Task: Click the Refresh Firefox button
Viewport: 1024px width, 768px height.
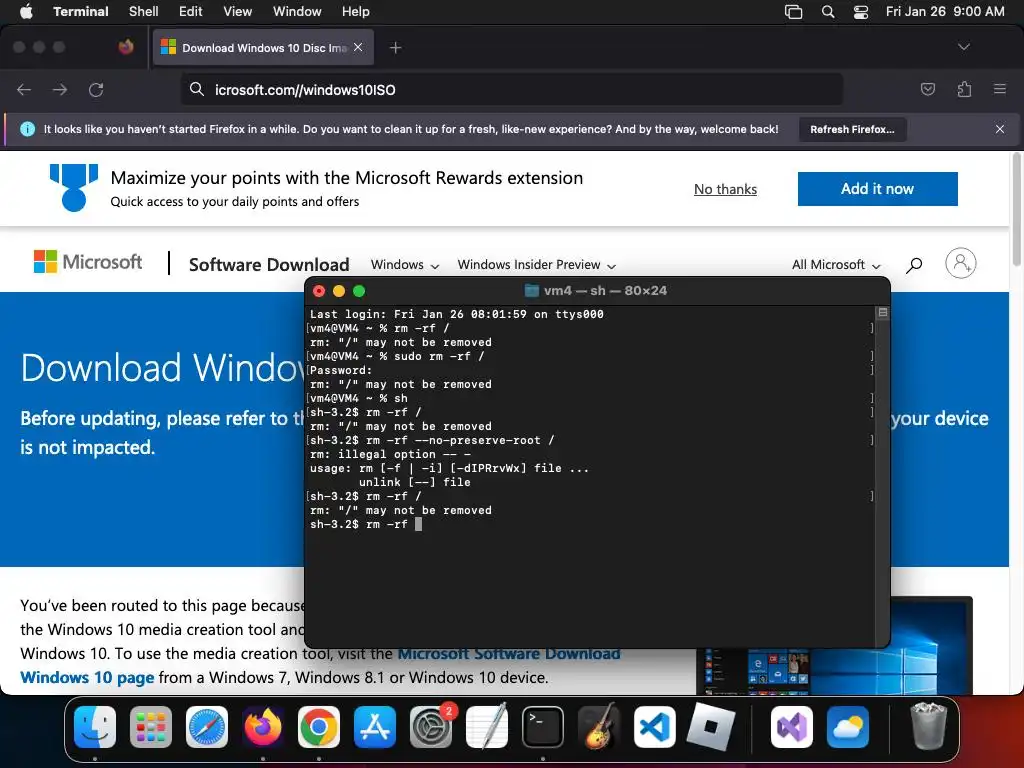Action: coord(852,129)
